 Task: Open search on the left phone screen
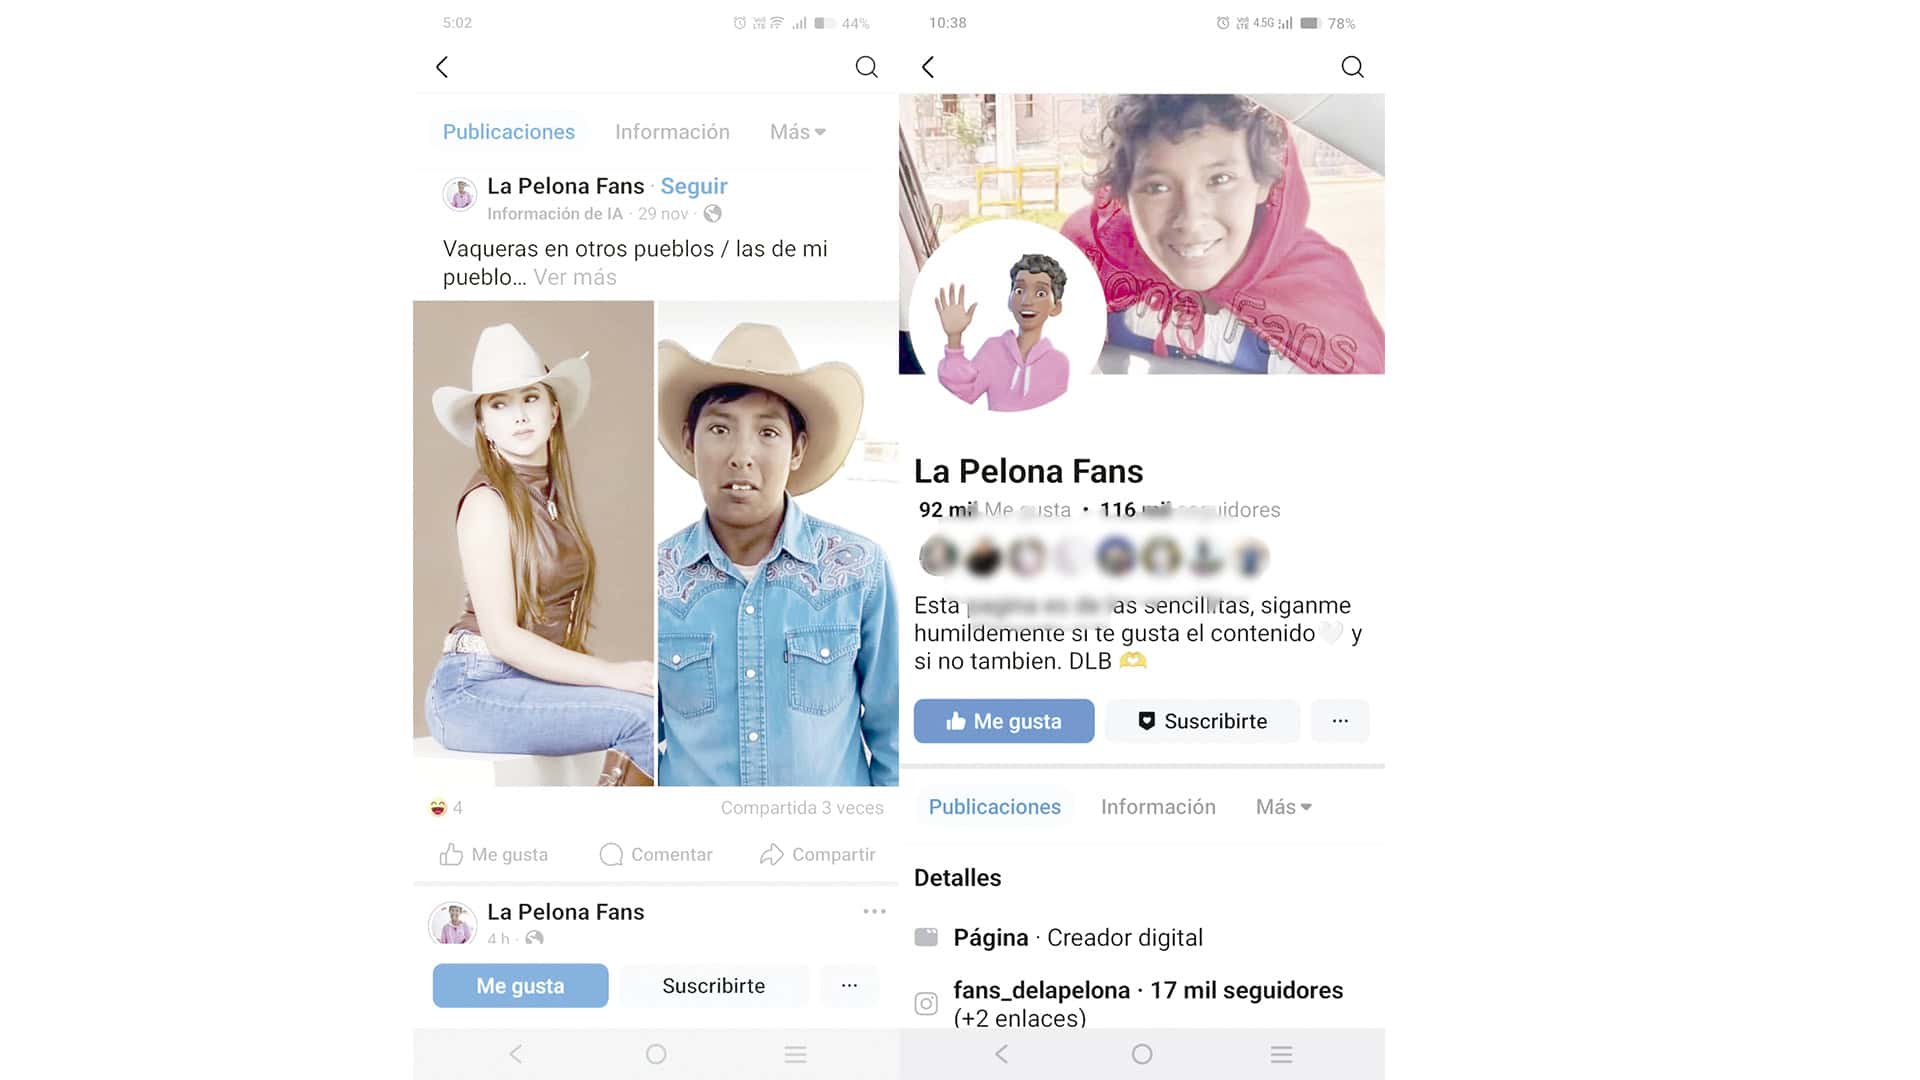point(867,67)
